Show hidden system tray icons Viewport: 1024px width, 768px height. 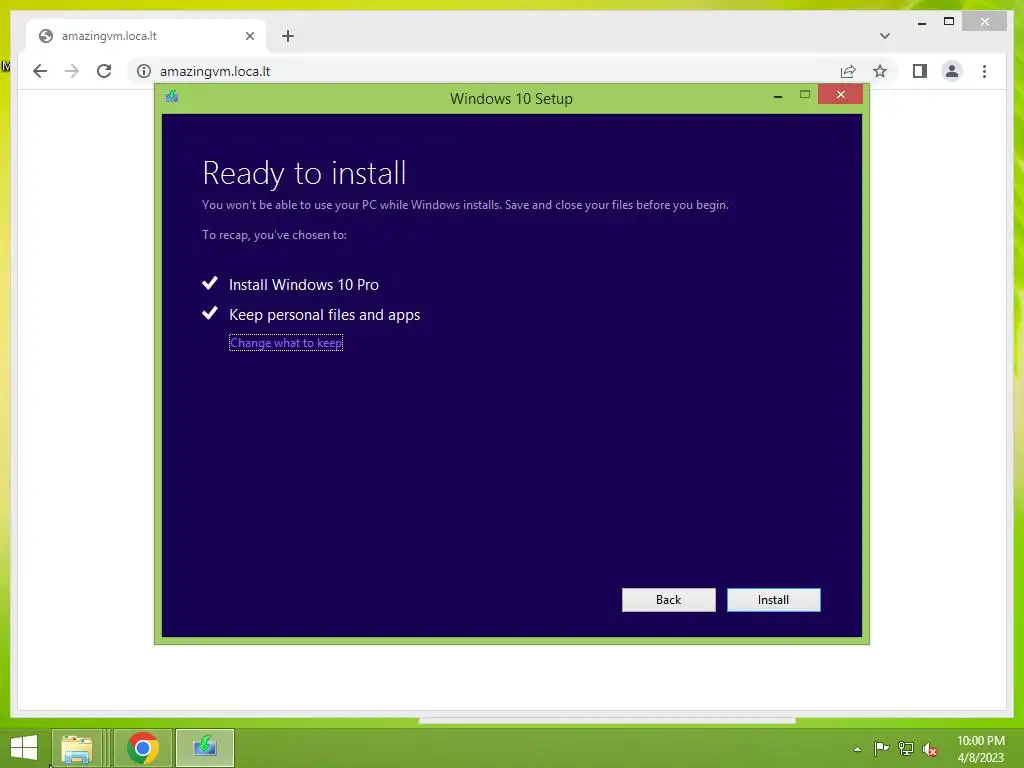pyautogui.click(x=857, y=749)
